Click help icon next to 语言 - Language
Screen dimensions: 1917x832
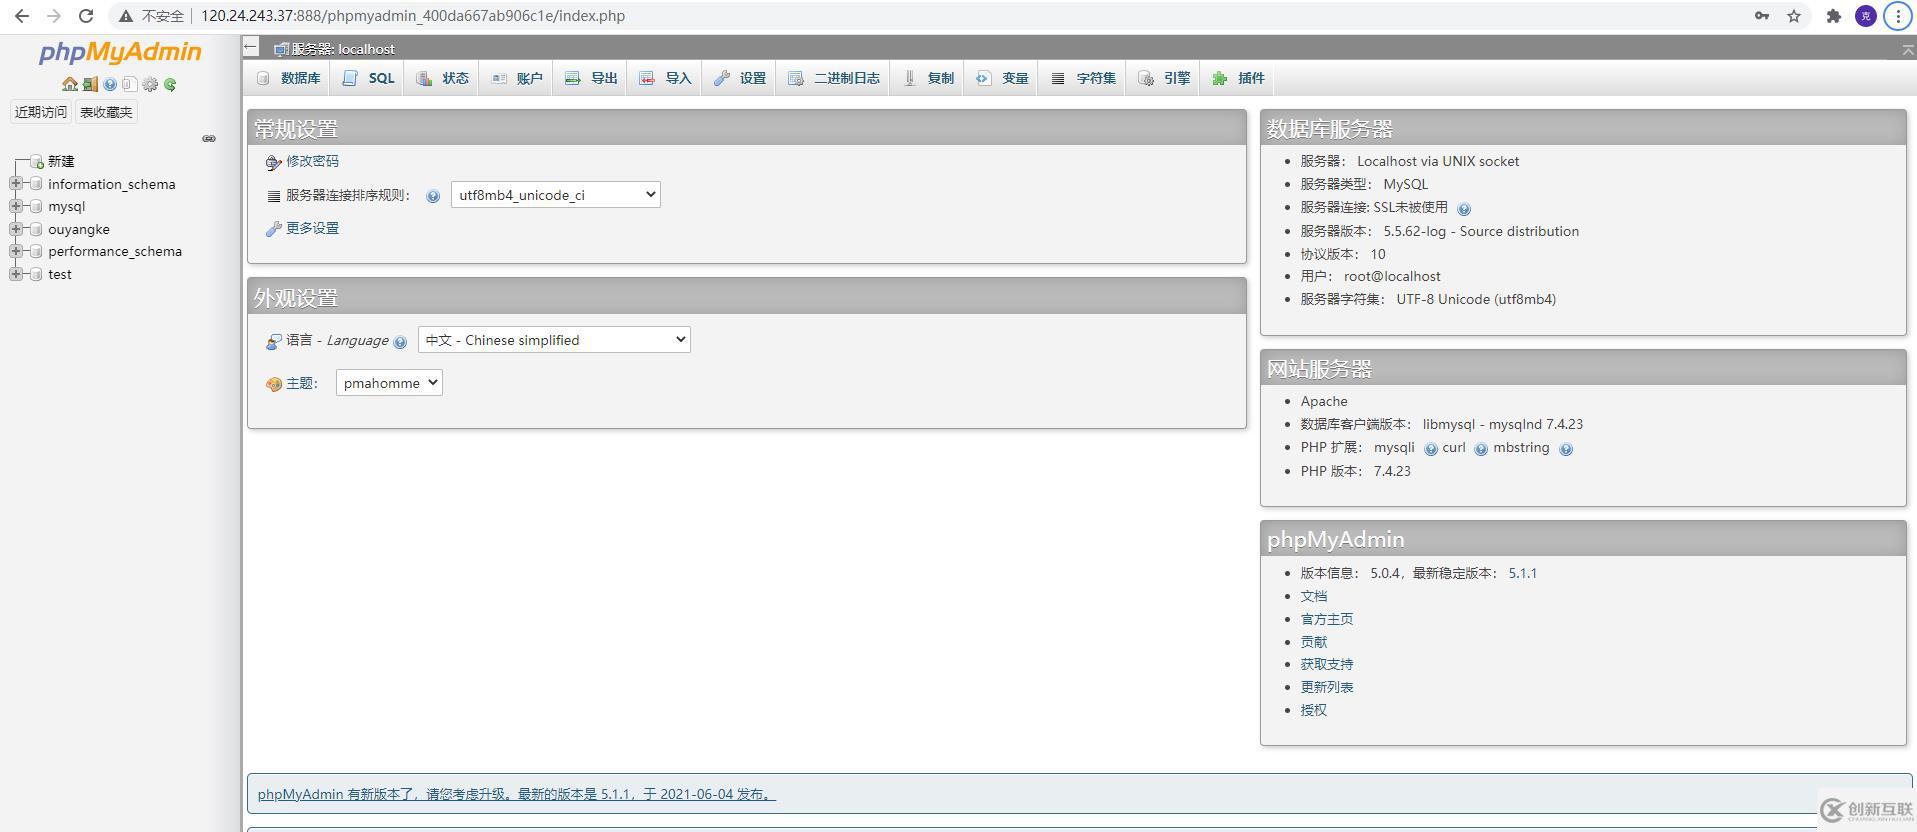[400, 342]
